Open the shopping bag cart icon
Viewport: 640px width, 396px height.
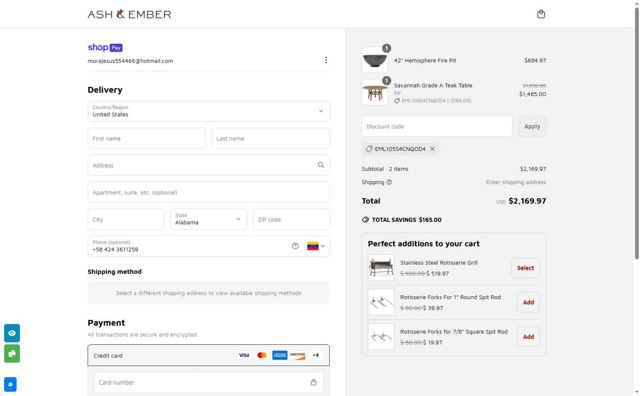[541, 14]
